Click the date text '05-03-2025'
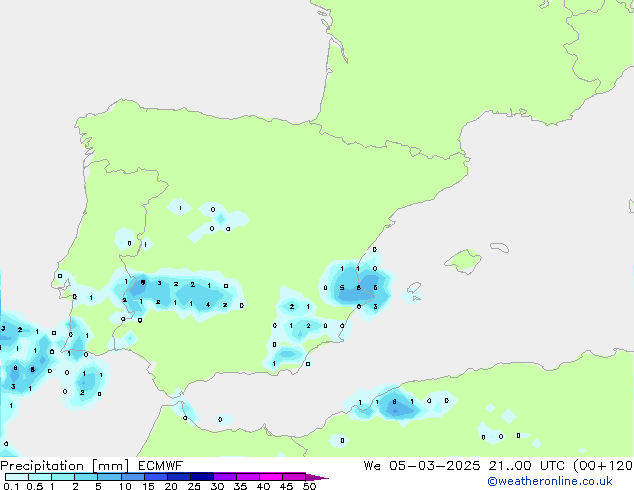634x490 pixels. coord(435,466)
